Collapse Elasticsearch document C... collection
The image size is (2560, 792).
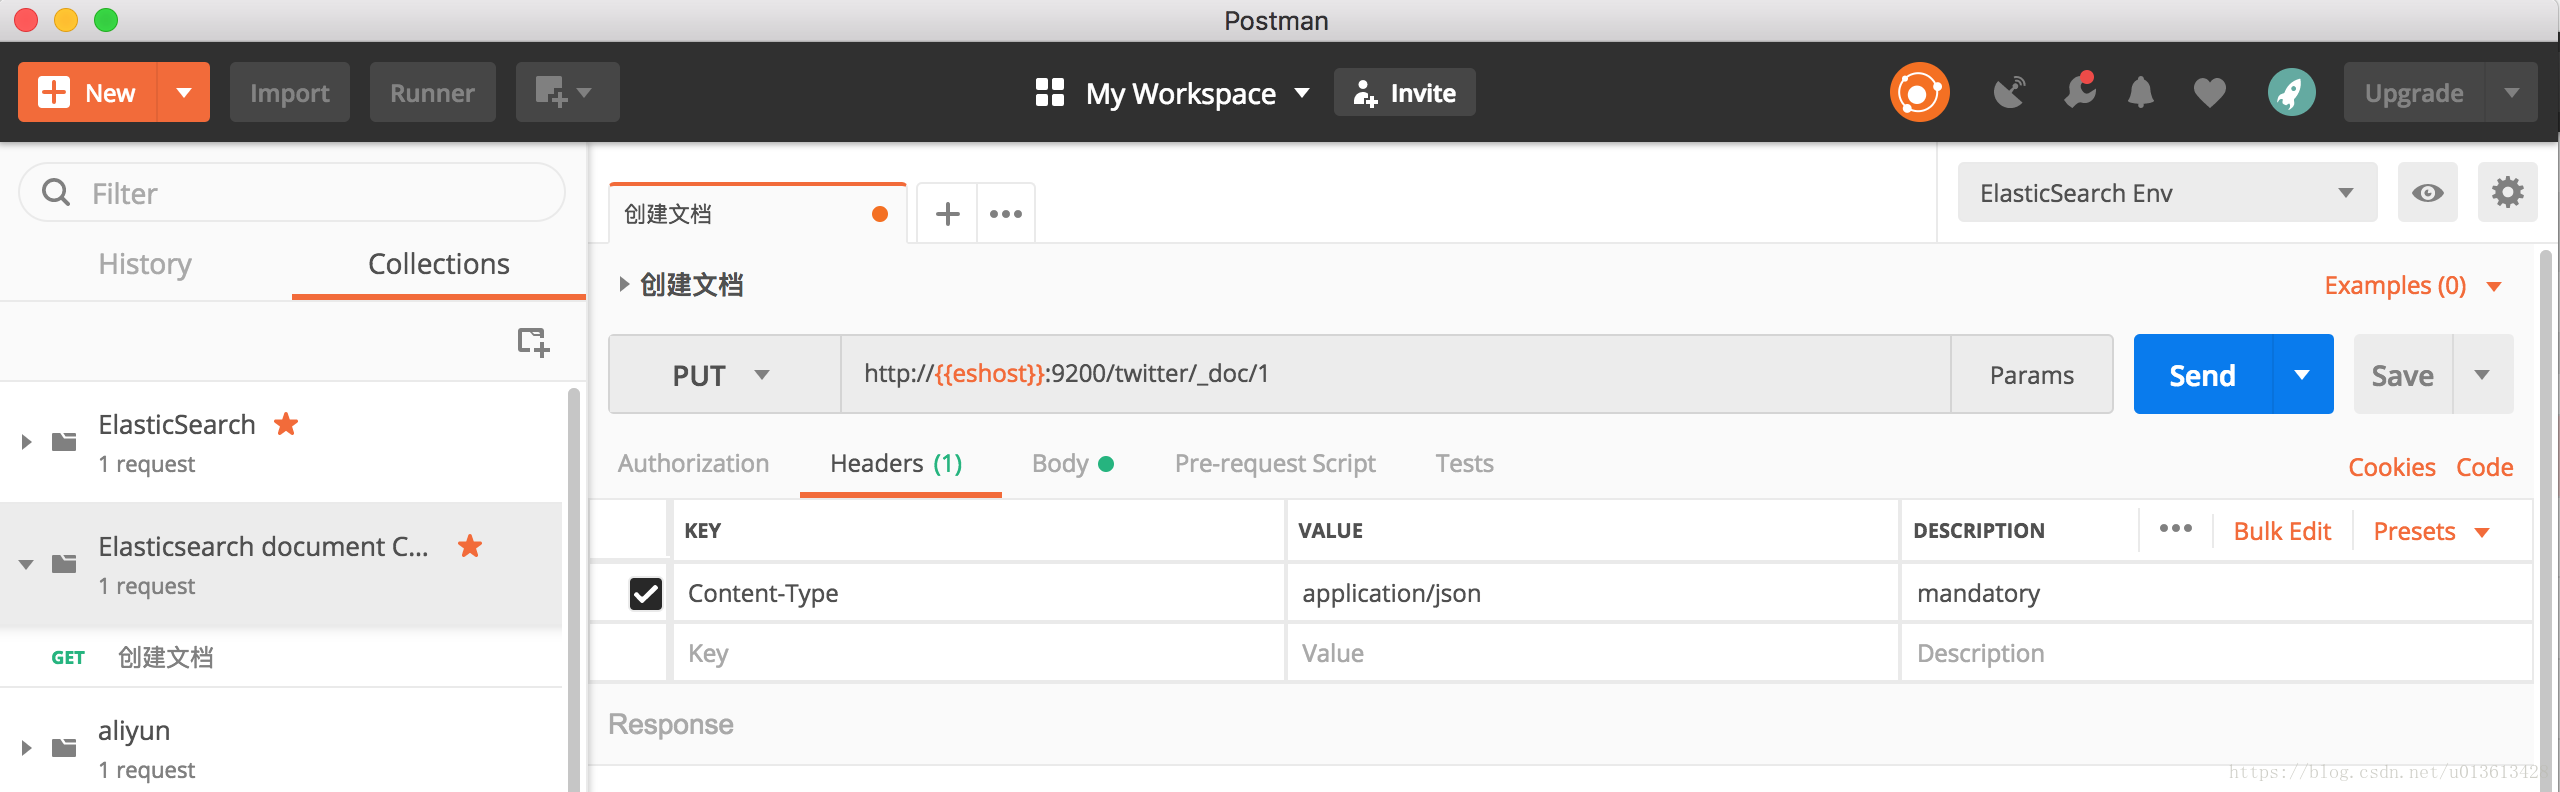point(27,564)
